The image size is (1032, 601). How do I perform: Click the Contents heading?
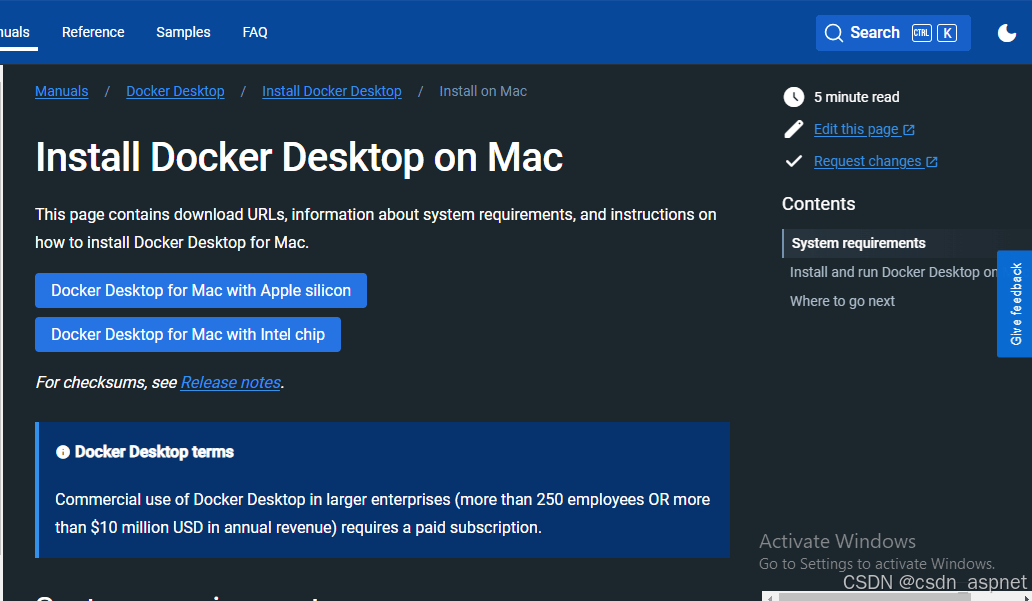click(x=818, y=204)
